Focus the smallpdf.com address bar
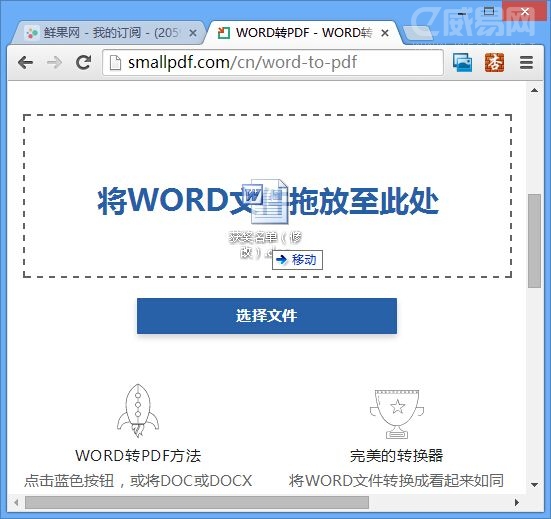 coord(273,63)
